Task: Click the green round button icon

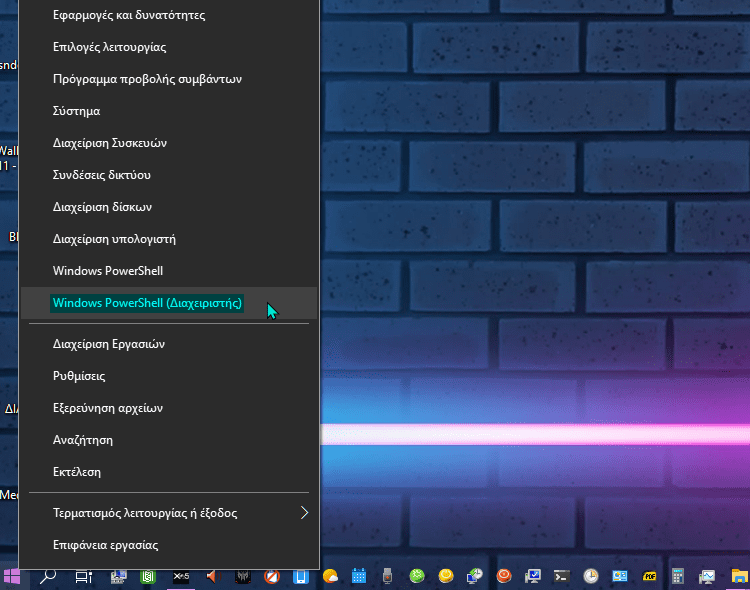Action: coord(417,576)
